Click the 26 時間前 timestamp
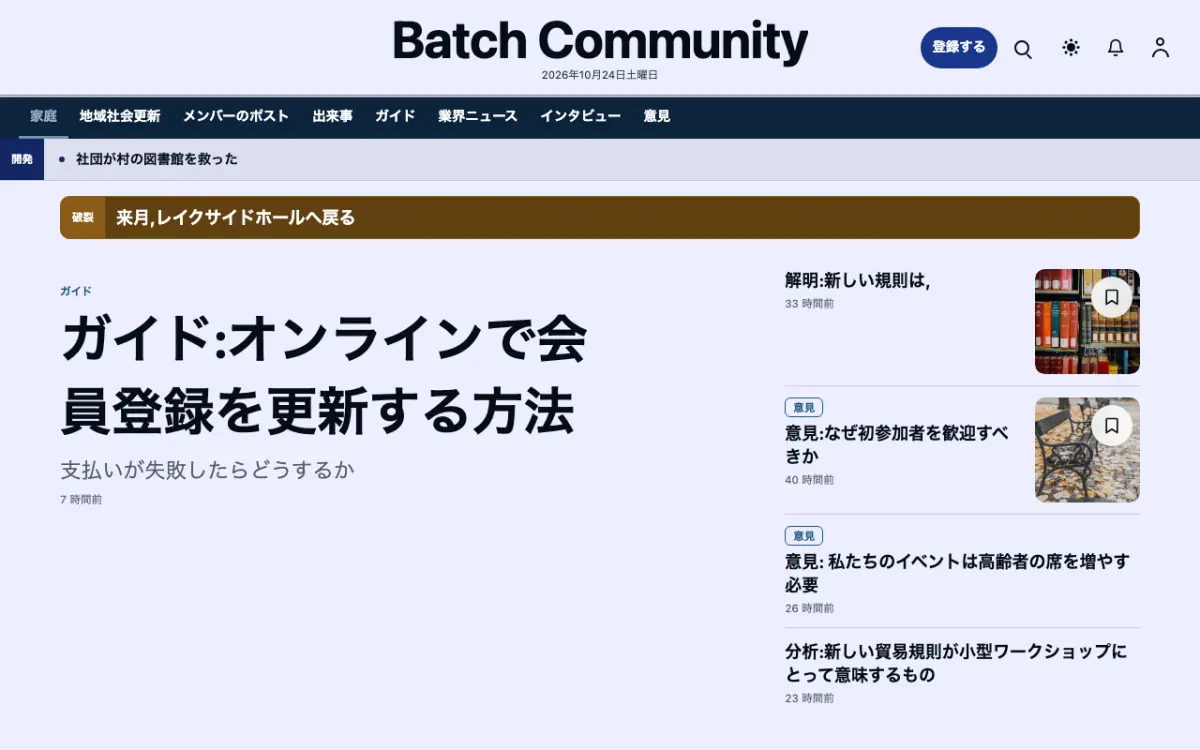 [809, 608]
